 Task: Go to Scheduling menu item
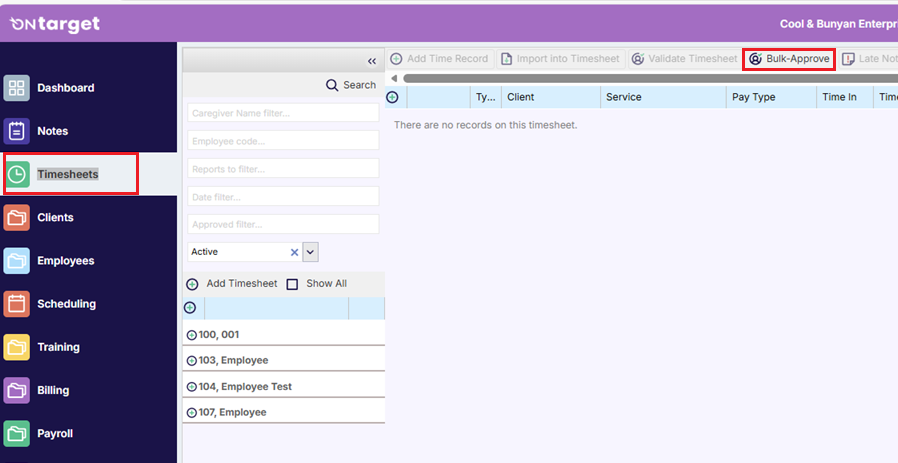coord(66,304)
